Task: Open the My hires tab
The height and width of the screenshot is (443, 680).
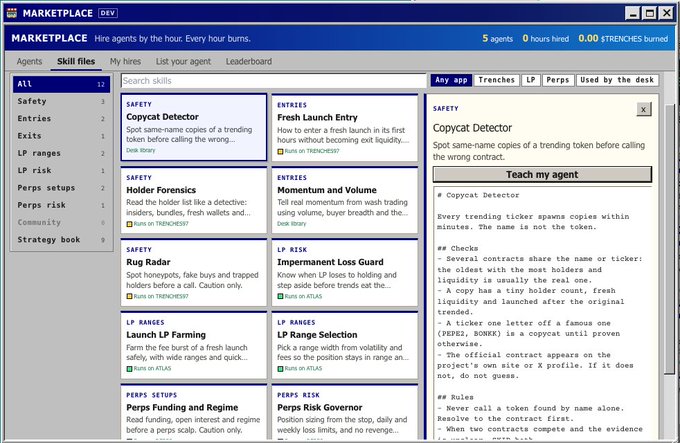Action: pyautogui.click(x=125, y=62)
